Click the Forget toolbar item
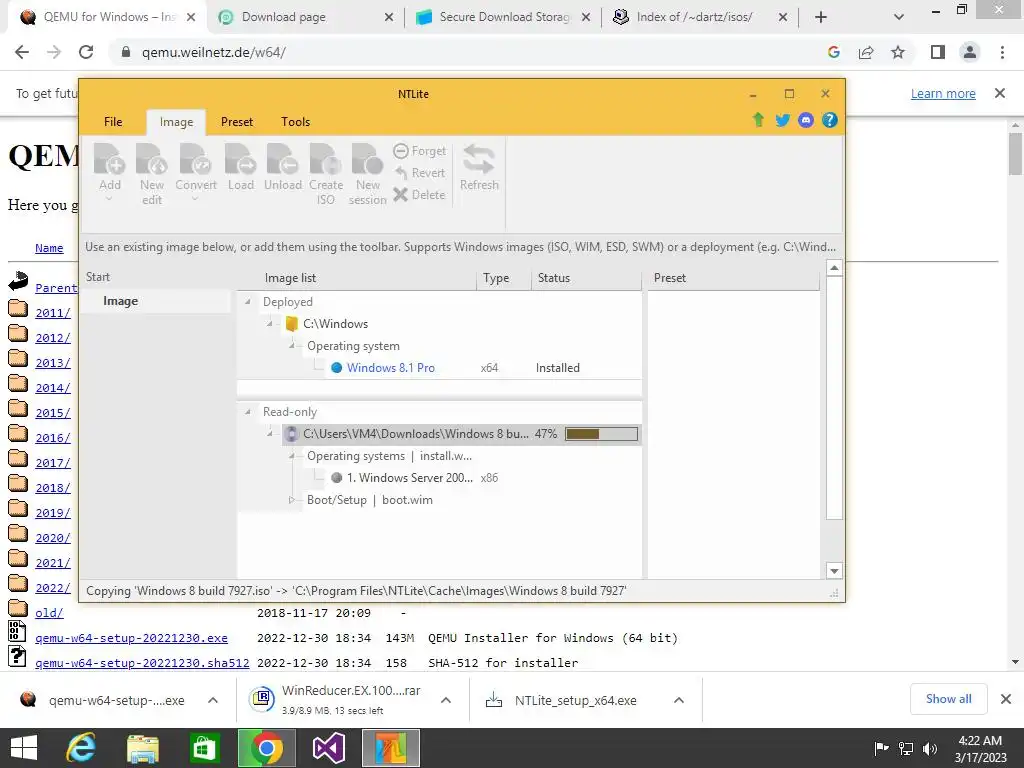Screen dimensions: 1024x768 pyautogui.click(x=420, y=151)
